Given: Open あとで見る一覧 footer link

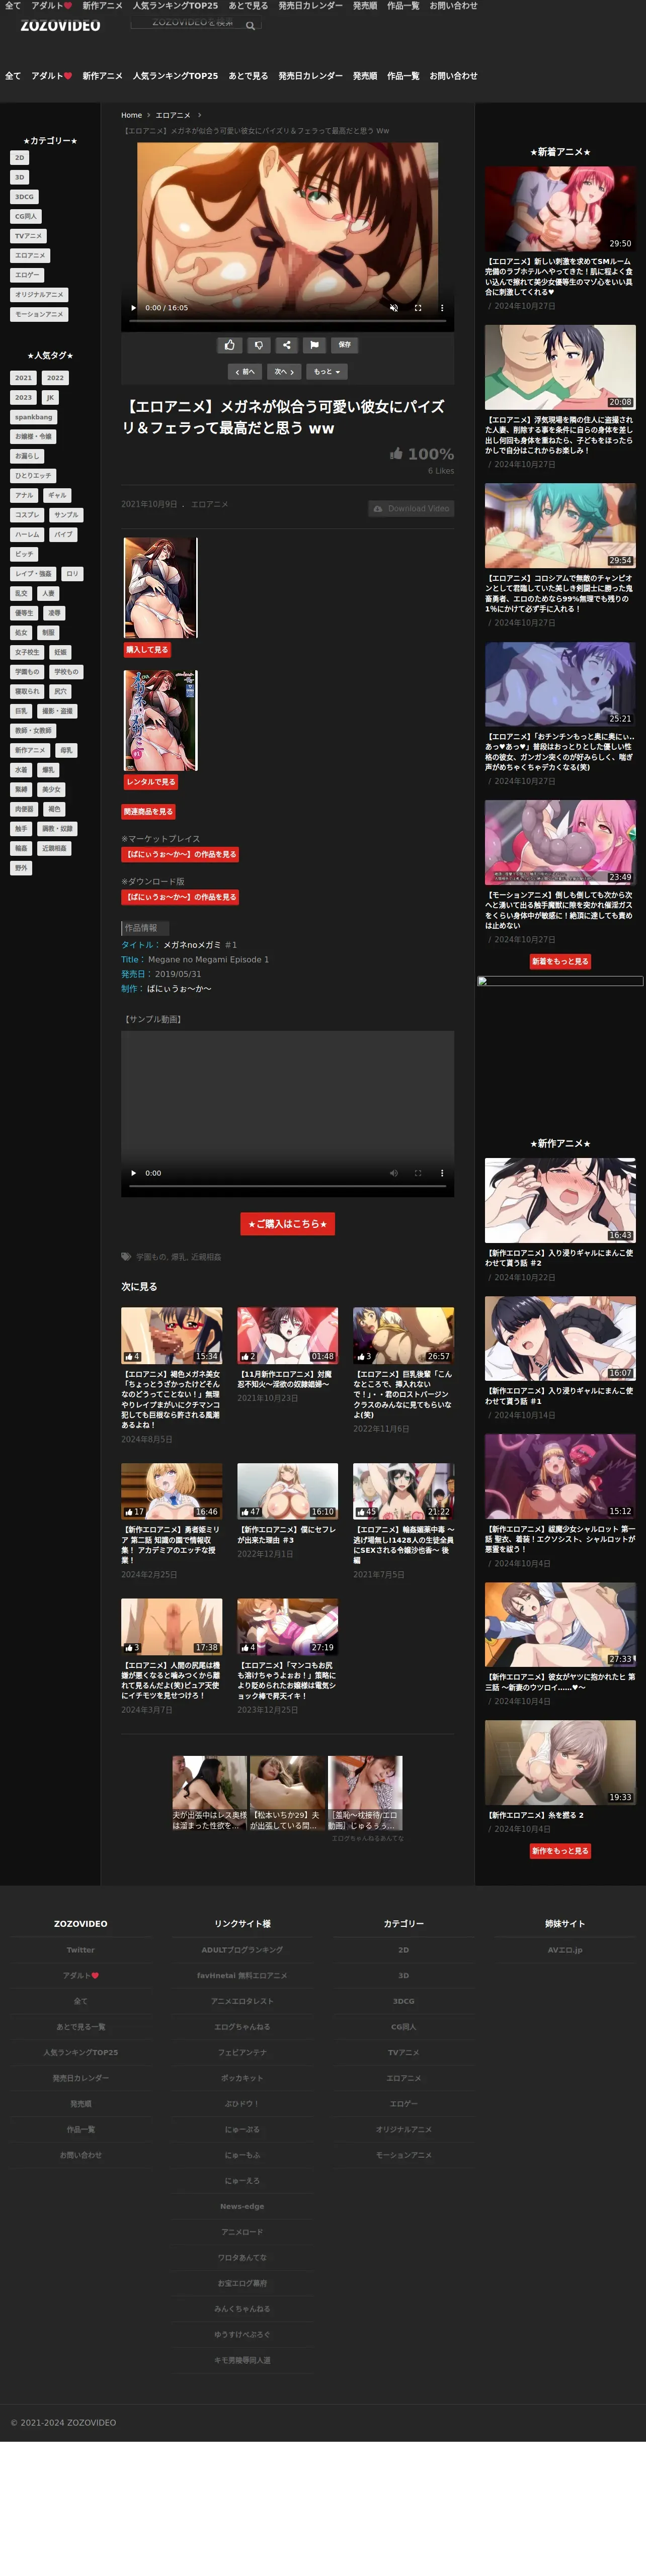Looking at the screenshot, I should 80,2027.
